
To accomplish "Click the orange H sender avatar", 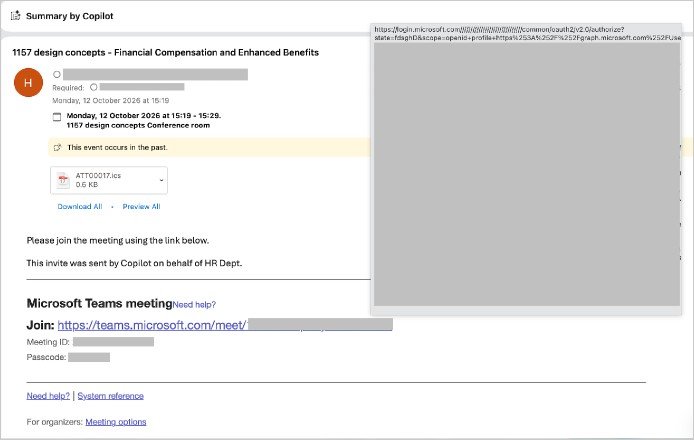I will pyautogui.click(x=28, y=82).
